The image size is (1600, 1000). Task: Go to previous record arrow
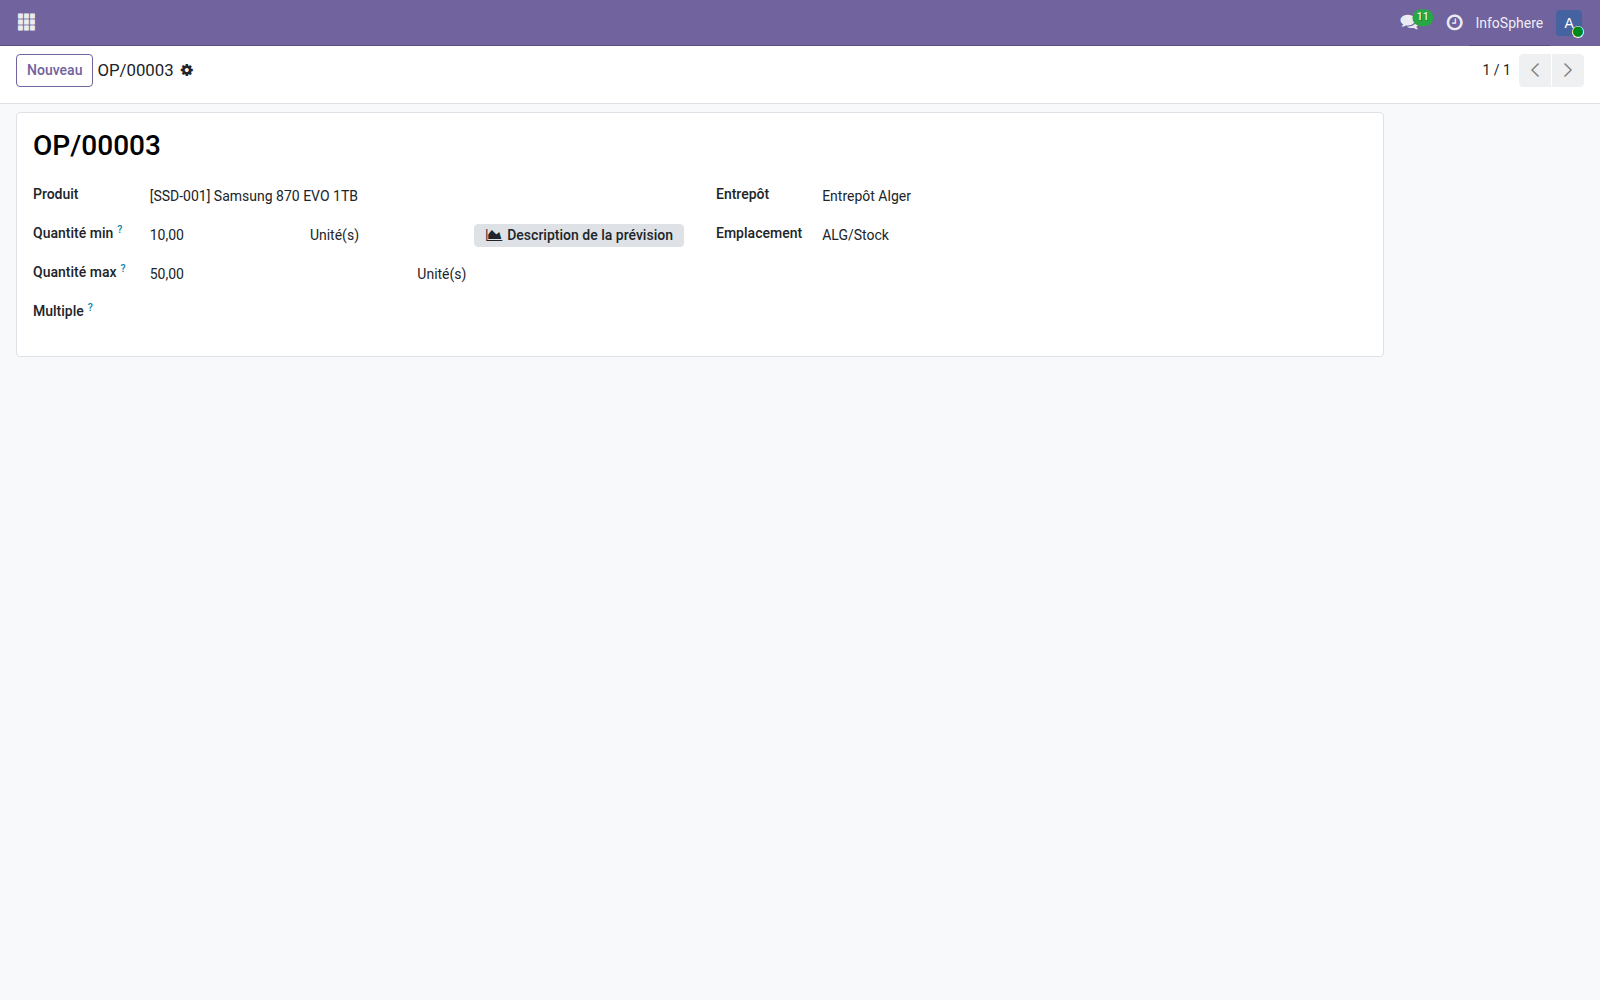click(1534, 70)
